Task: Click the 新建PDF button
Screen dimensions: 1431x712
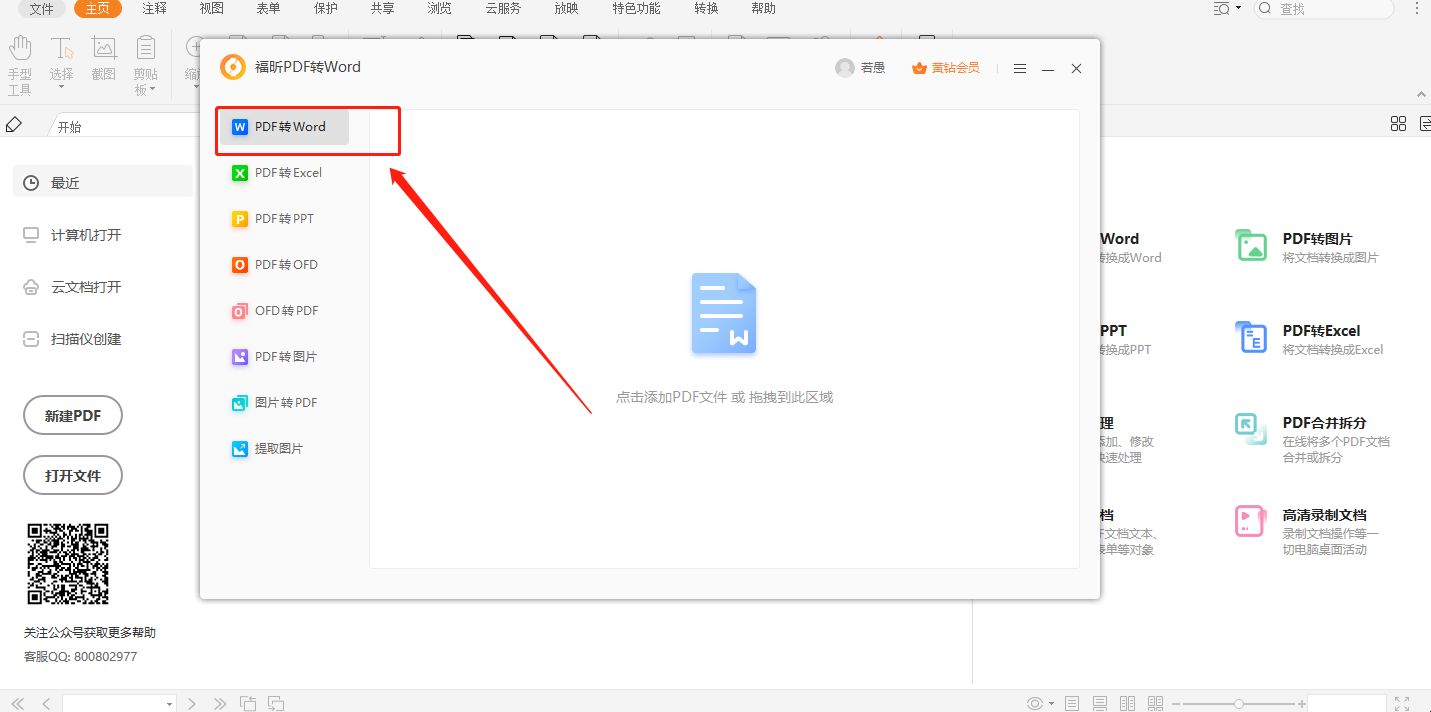Action: (x=72, y=414)
